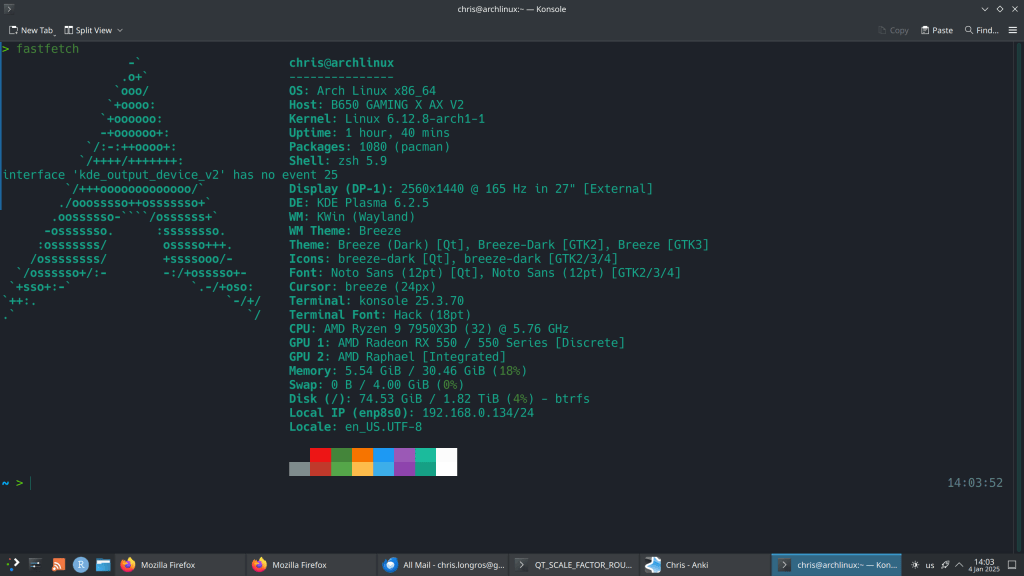Open the clock showing 14:03

pyautogui.click(x=984, y=565)
